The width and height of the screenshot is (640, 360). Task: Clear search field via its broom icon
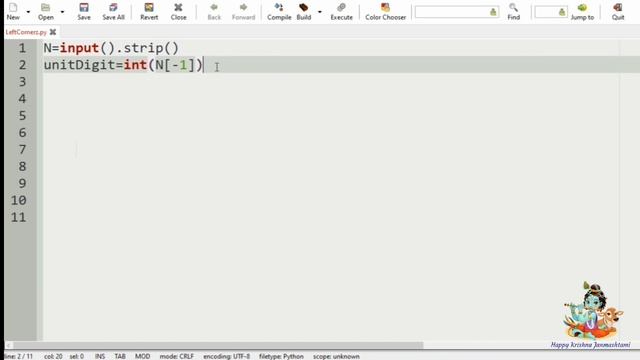pos(493,12)
